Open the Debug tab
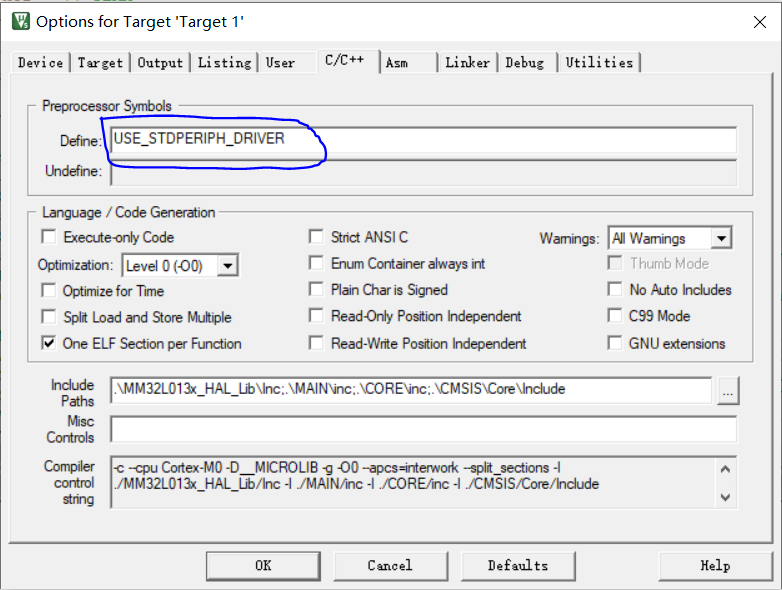The width and height of the screenshot is (782, 590). tap(525, 62)
